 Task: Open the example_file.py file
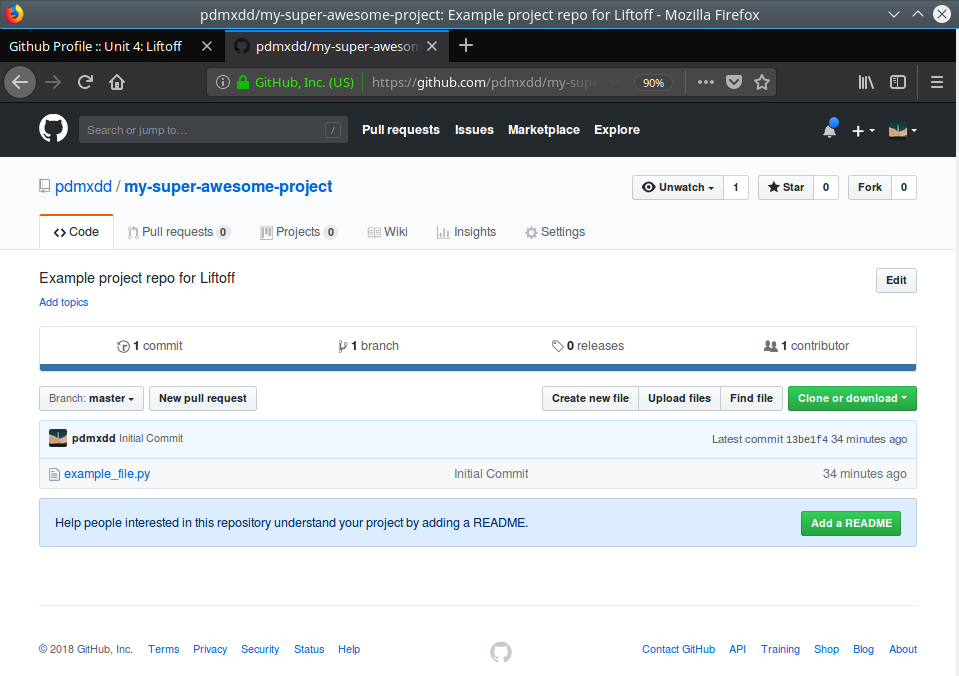click(107, 474)
